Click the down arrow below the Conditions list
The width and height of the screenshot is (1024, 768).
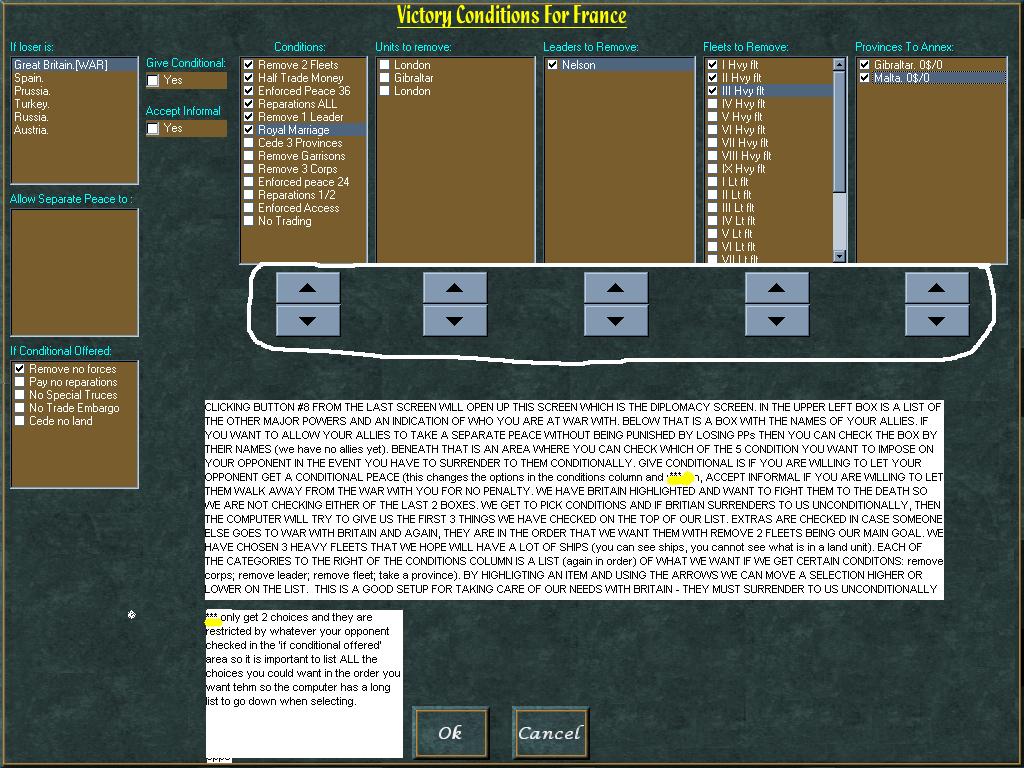pos(307,320)
